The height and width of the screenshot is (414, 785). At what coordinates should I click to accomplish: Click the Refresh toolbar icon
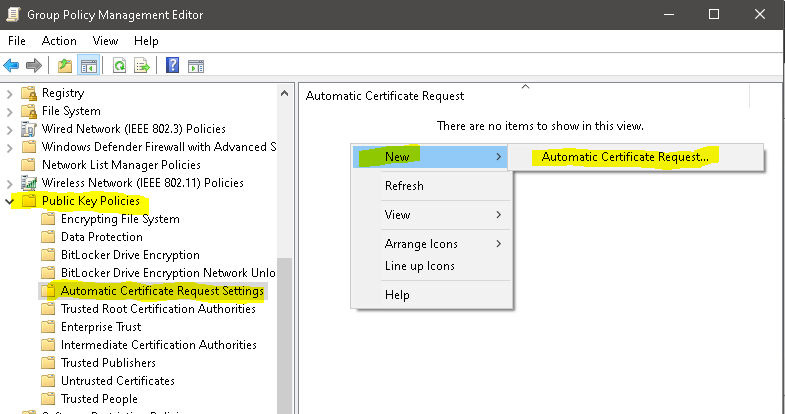119,66
